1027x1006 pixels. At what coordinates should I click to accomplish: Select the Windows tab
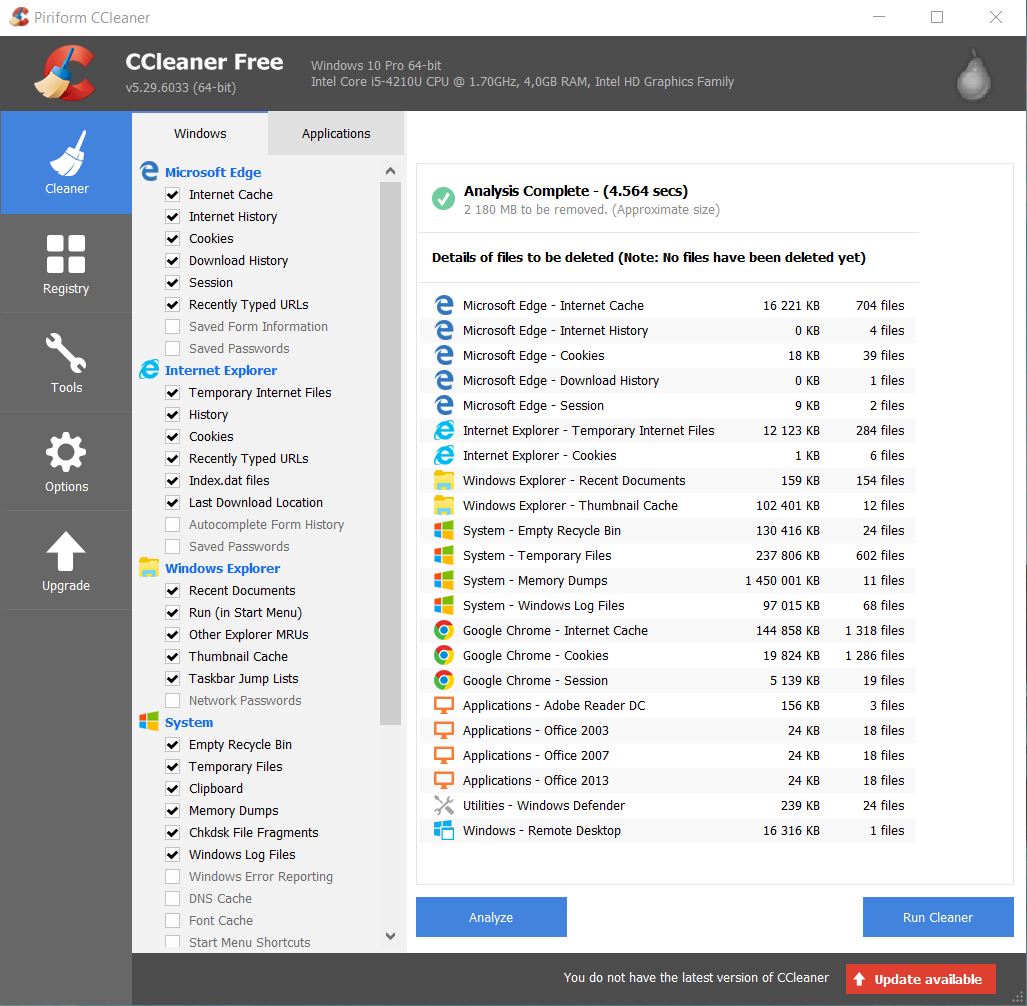click(200, 134)
